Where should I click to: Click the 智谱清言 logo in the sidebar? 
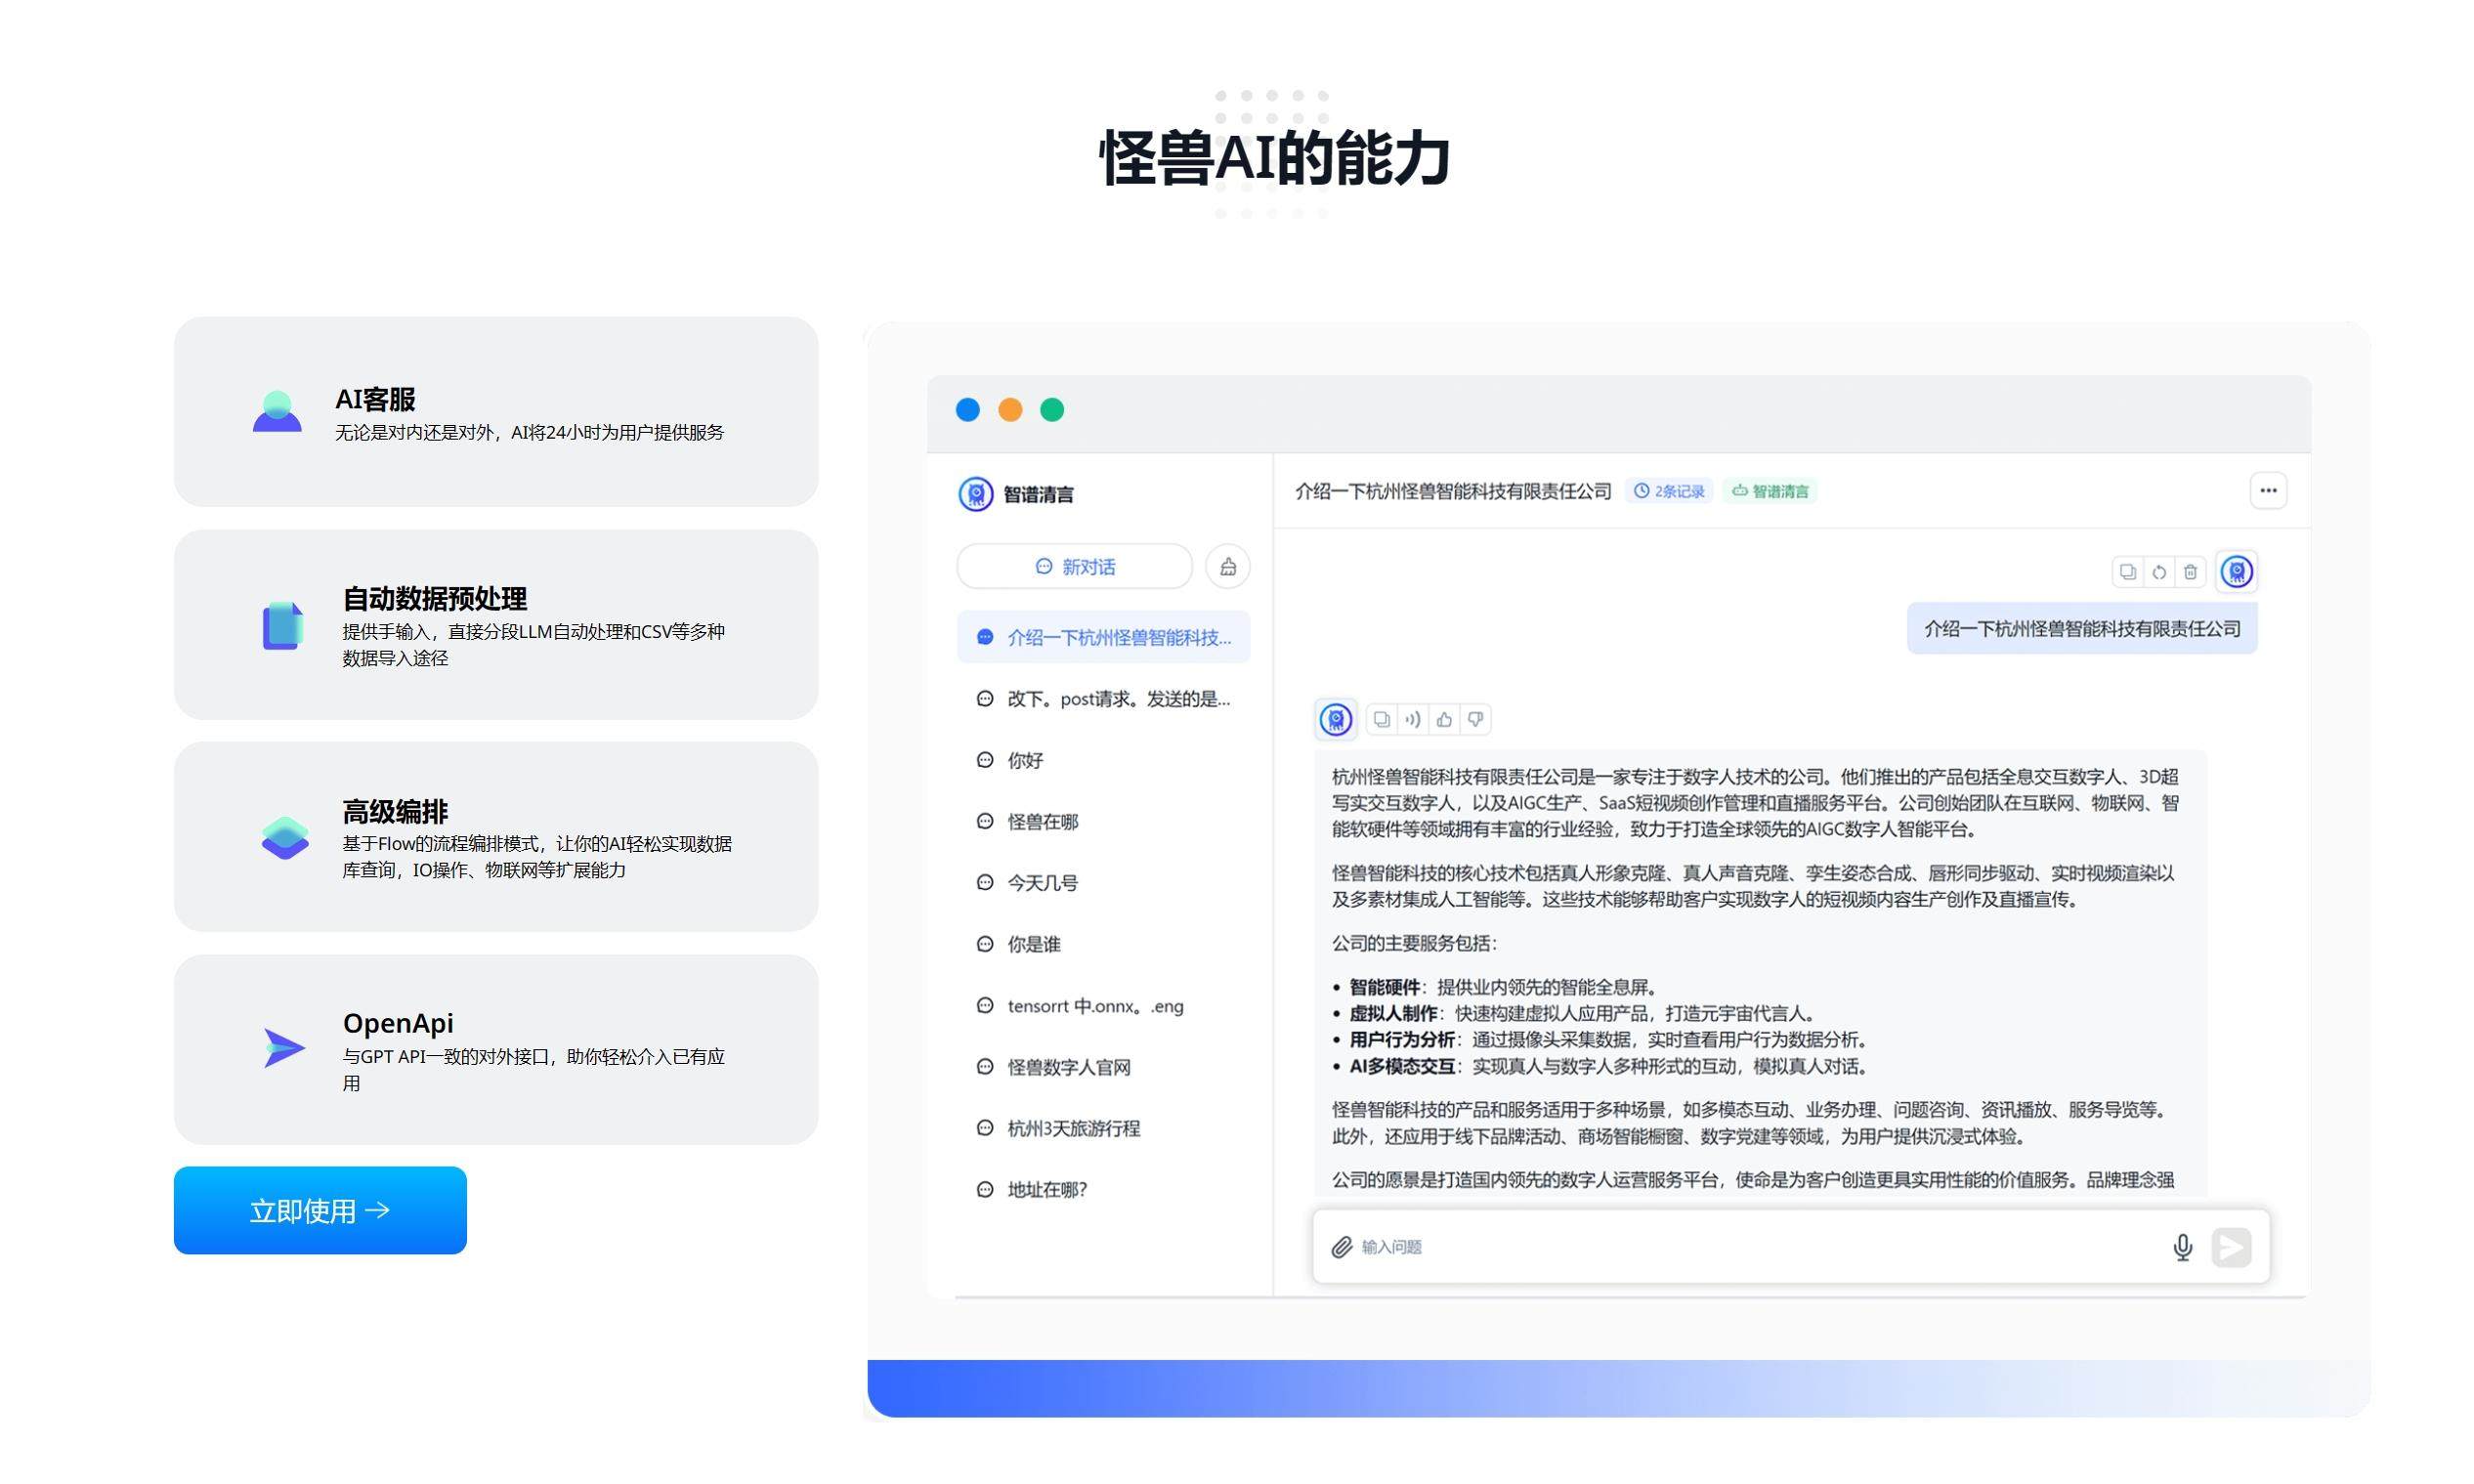coord(975,494)
